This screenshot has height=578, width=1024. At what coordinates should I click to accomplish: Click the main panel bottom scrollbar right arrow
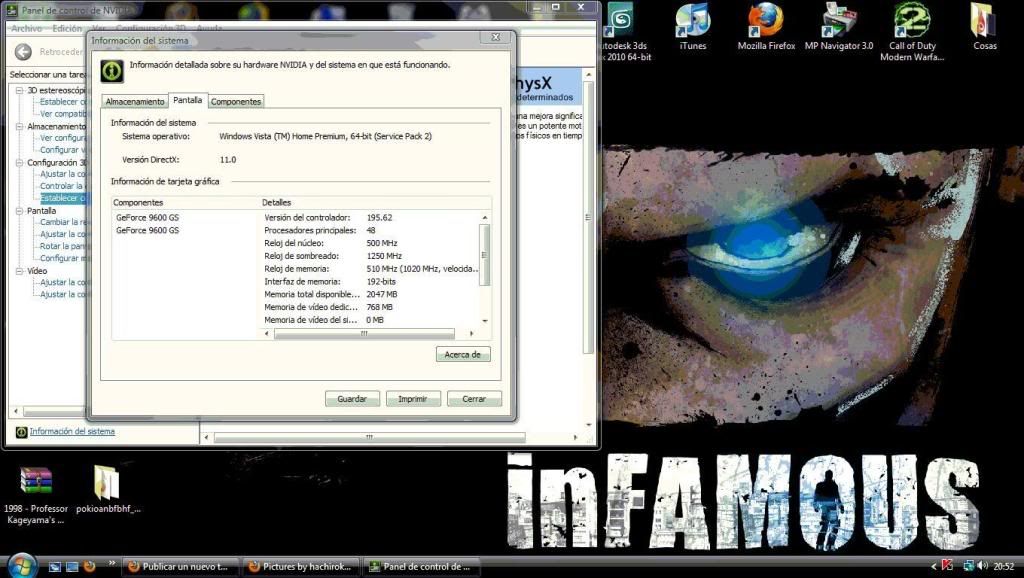(575, 438)
